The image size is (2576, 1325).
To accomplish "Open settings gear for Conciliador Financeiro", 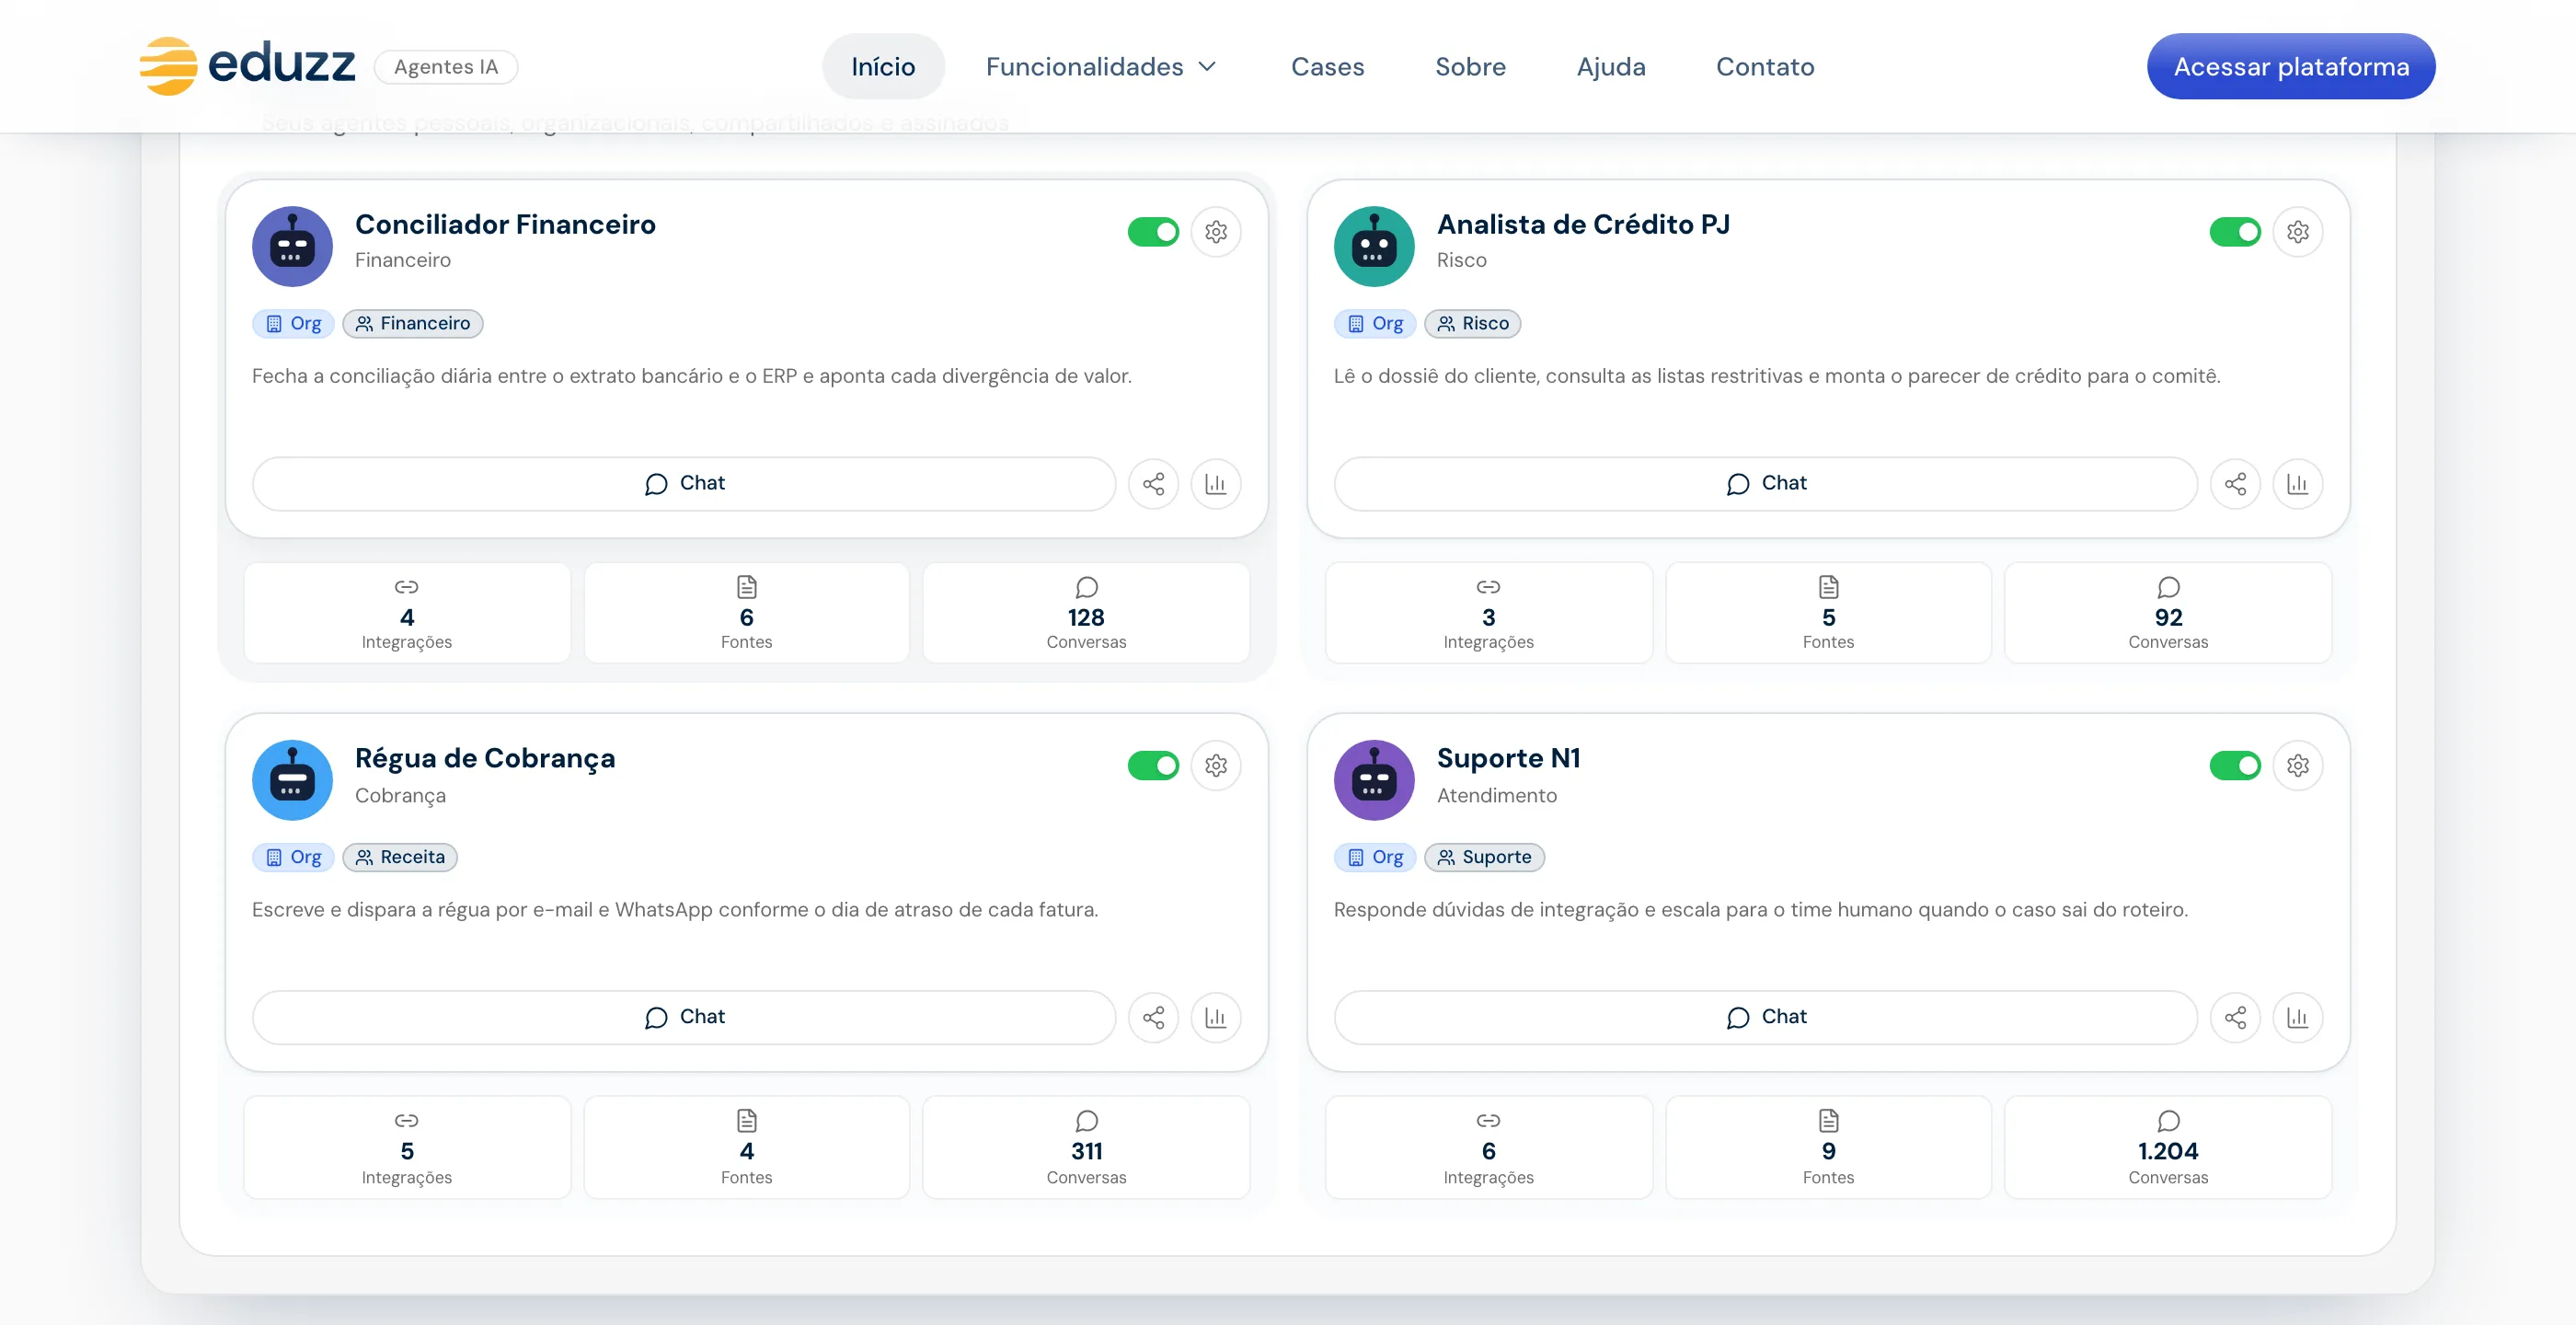I will (x=1215, y=232).
